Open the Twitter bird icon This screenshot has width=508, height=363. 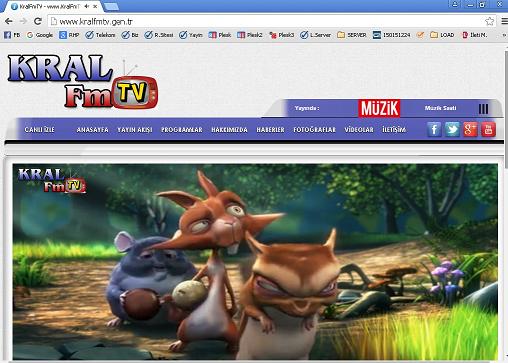coord(452,130)
